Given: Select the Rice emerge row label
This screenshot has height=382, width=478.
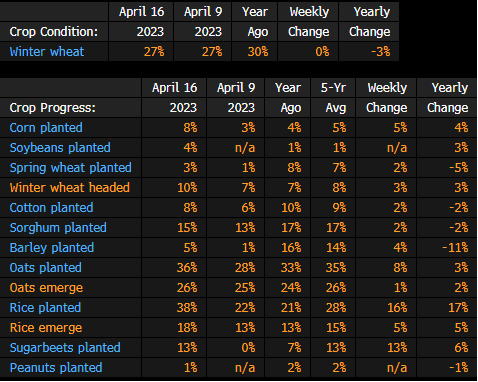Looking at the screenshot, I should (x=46, y=328).
